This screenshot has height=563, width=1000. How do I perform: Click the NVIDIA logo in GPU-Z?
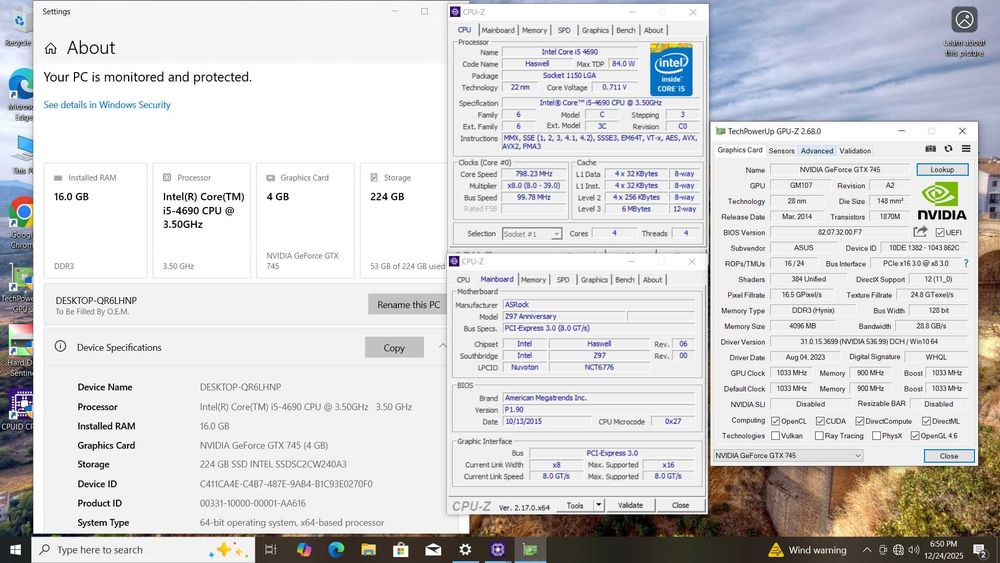point(941,201)
